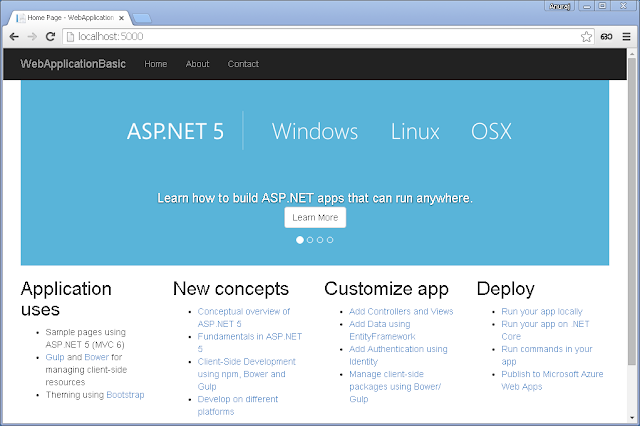Select the second carousel indicator dot
This screenshot has height=426, width=640.
point(310,240)
